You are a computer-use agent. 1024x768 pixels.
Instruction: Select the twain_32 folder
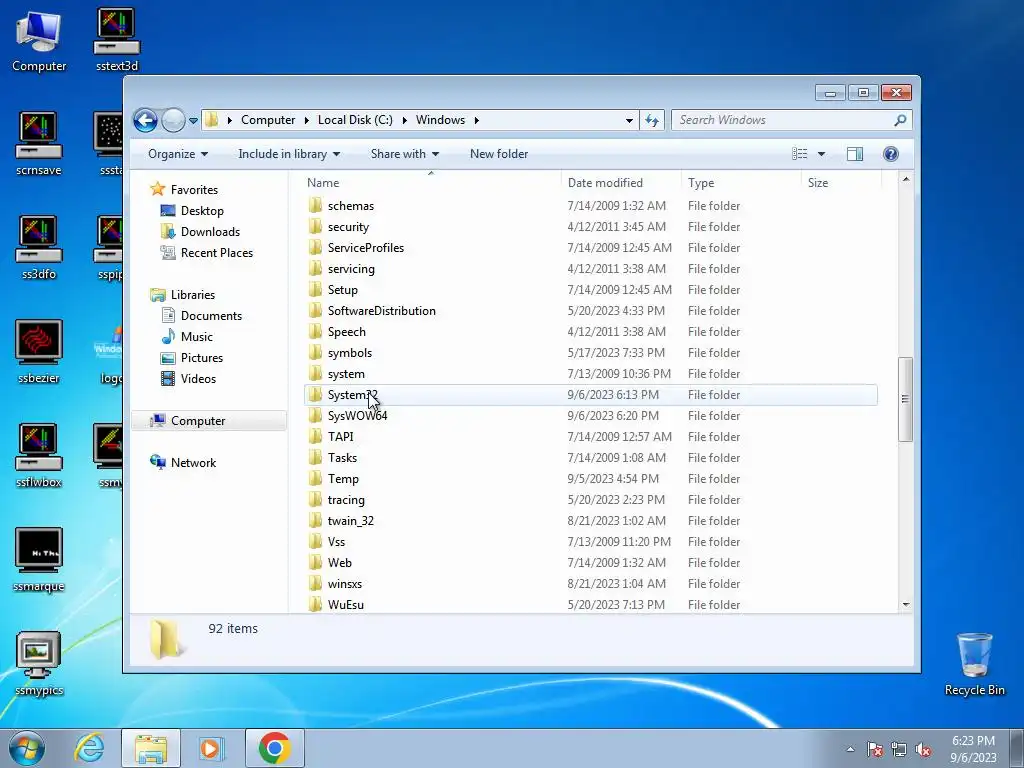click(351, 521)
